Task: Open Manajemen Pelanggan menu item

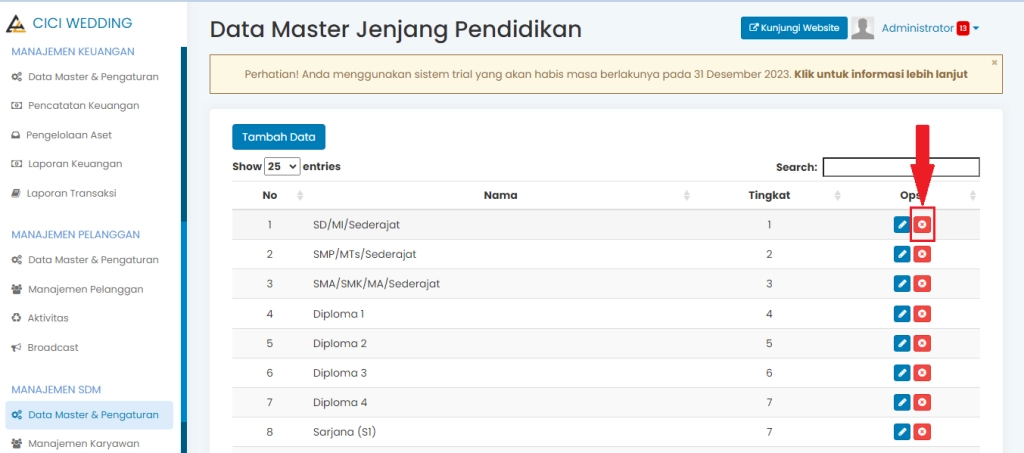Action: click(x=78, y=289)
